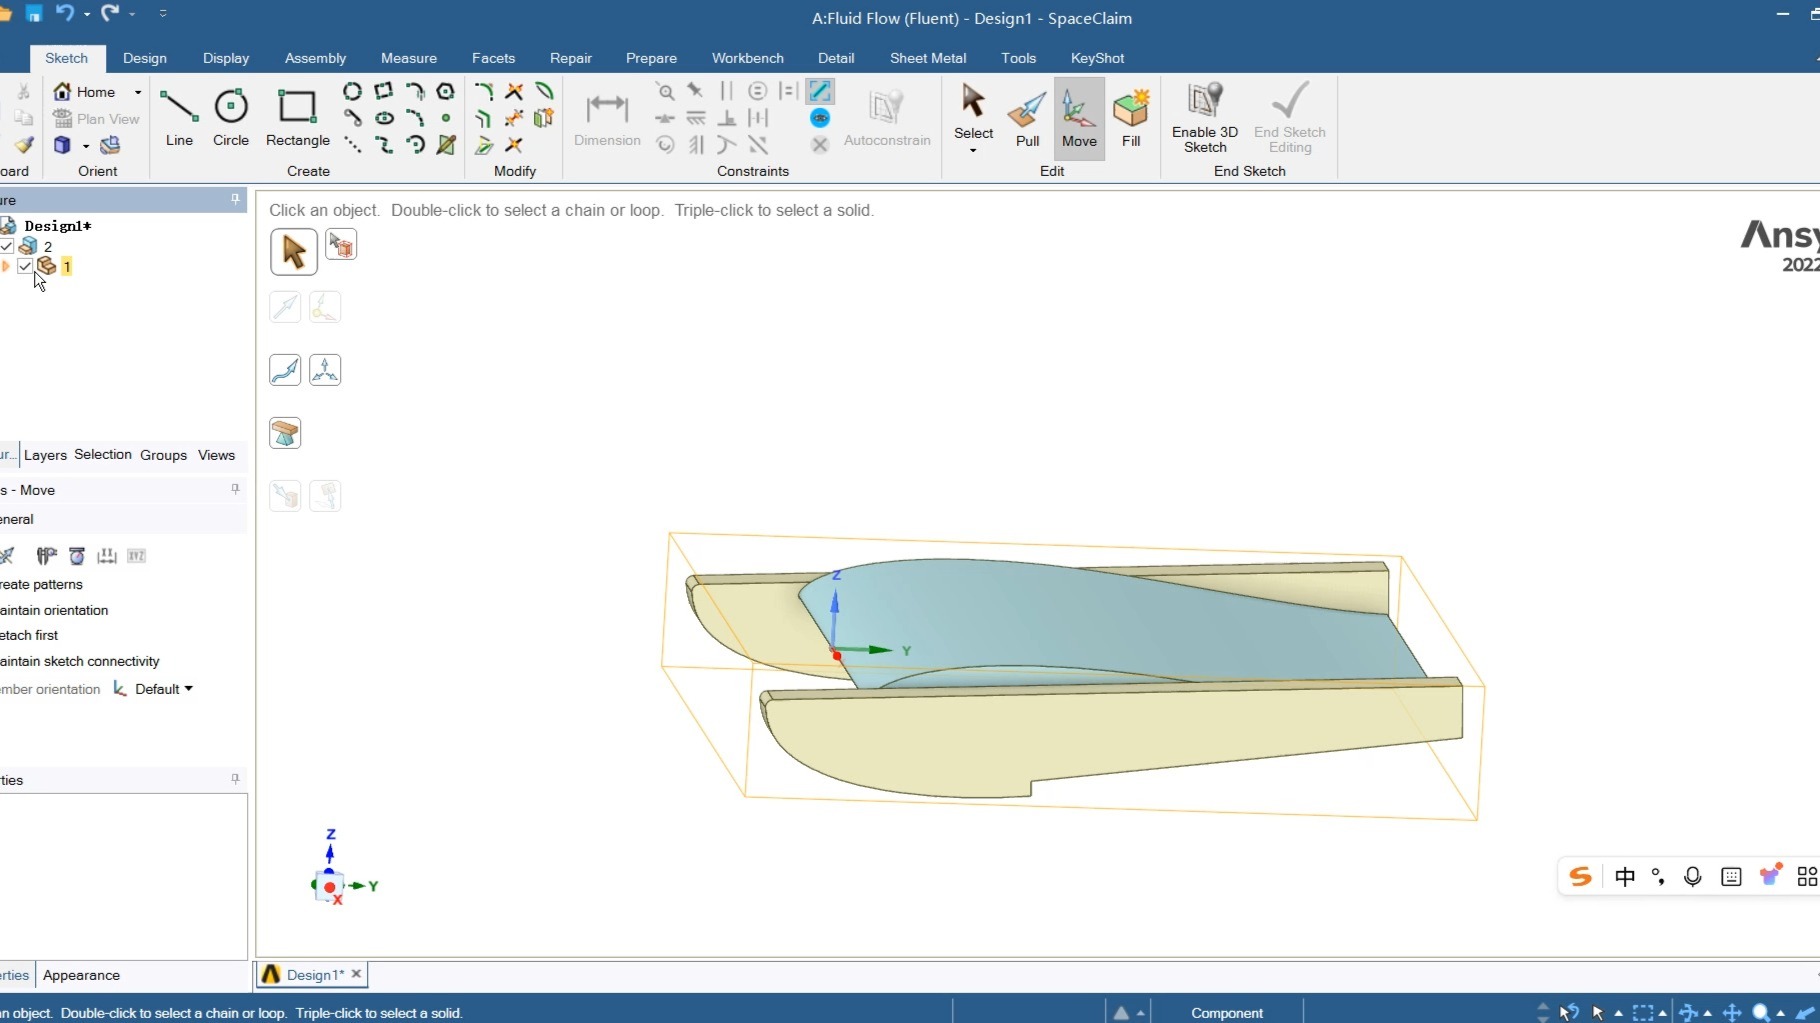
Task: Toggle visibility checkbox for component 2
Action: click(x=7, y=246)
